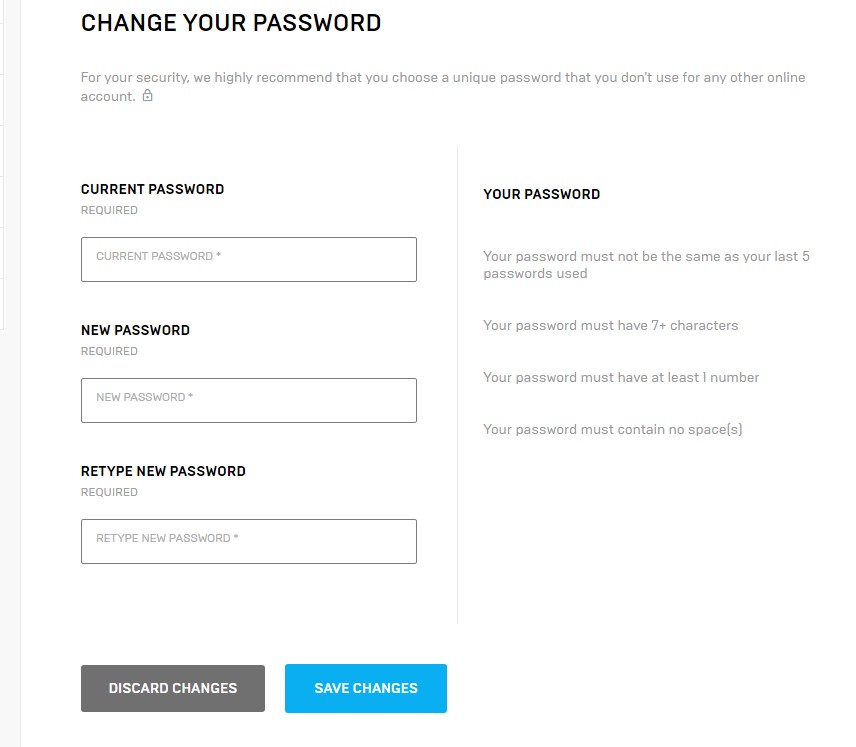Select the no spaces requirement text
The width and height of the screenshot is (856, 747).
613,429
